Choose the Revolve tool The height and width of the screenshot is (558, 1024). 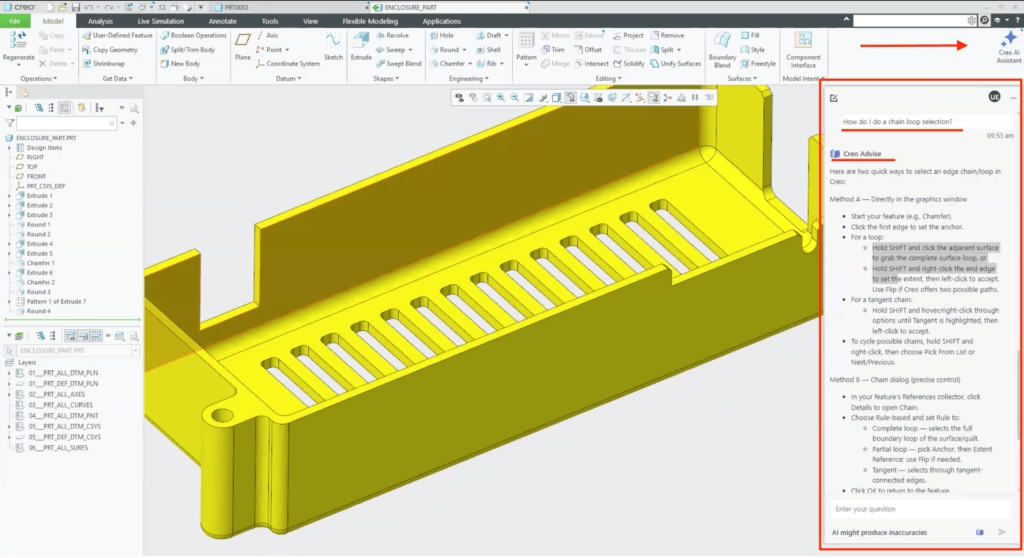[x=392, y=35]
